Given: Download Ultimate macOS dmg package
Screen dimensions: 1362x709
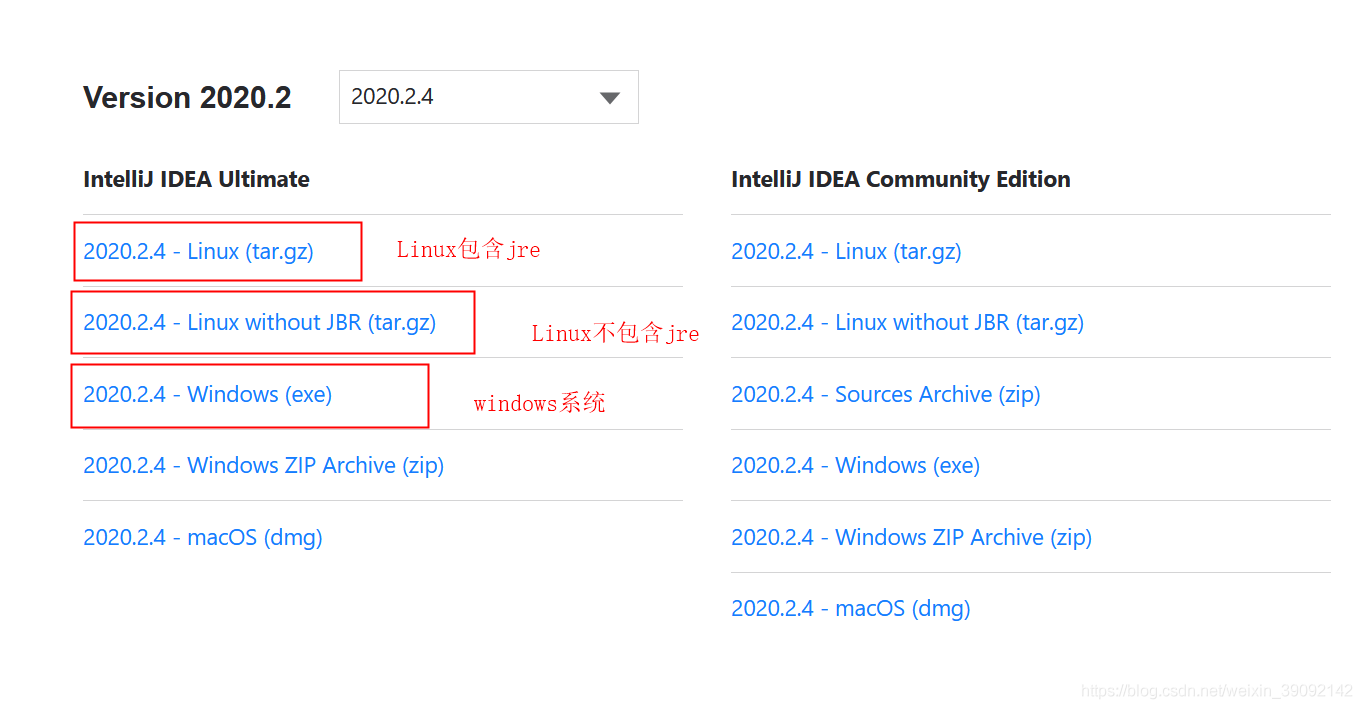Looking at the screenshot, I should [202, 537].
